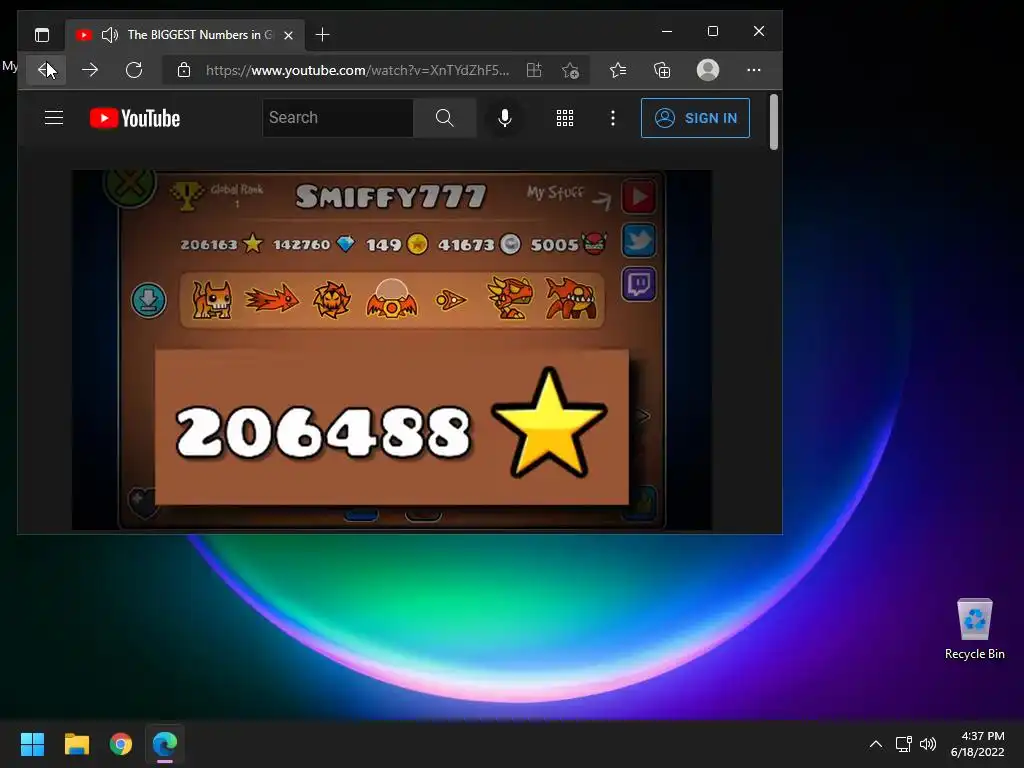This screenshot has height=768, width=1024.
Task: View site security lock information
Action: point(184,70)
